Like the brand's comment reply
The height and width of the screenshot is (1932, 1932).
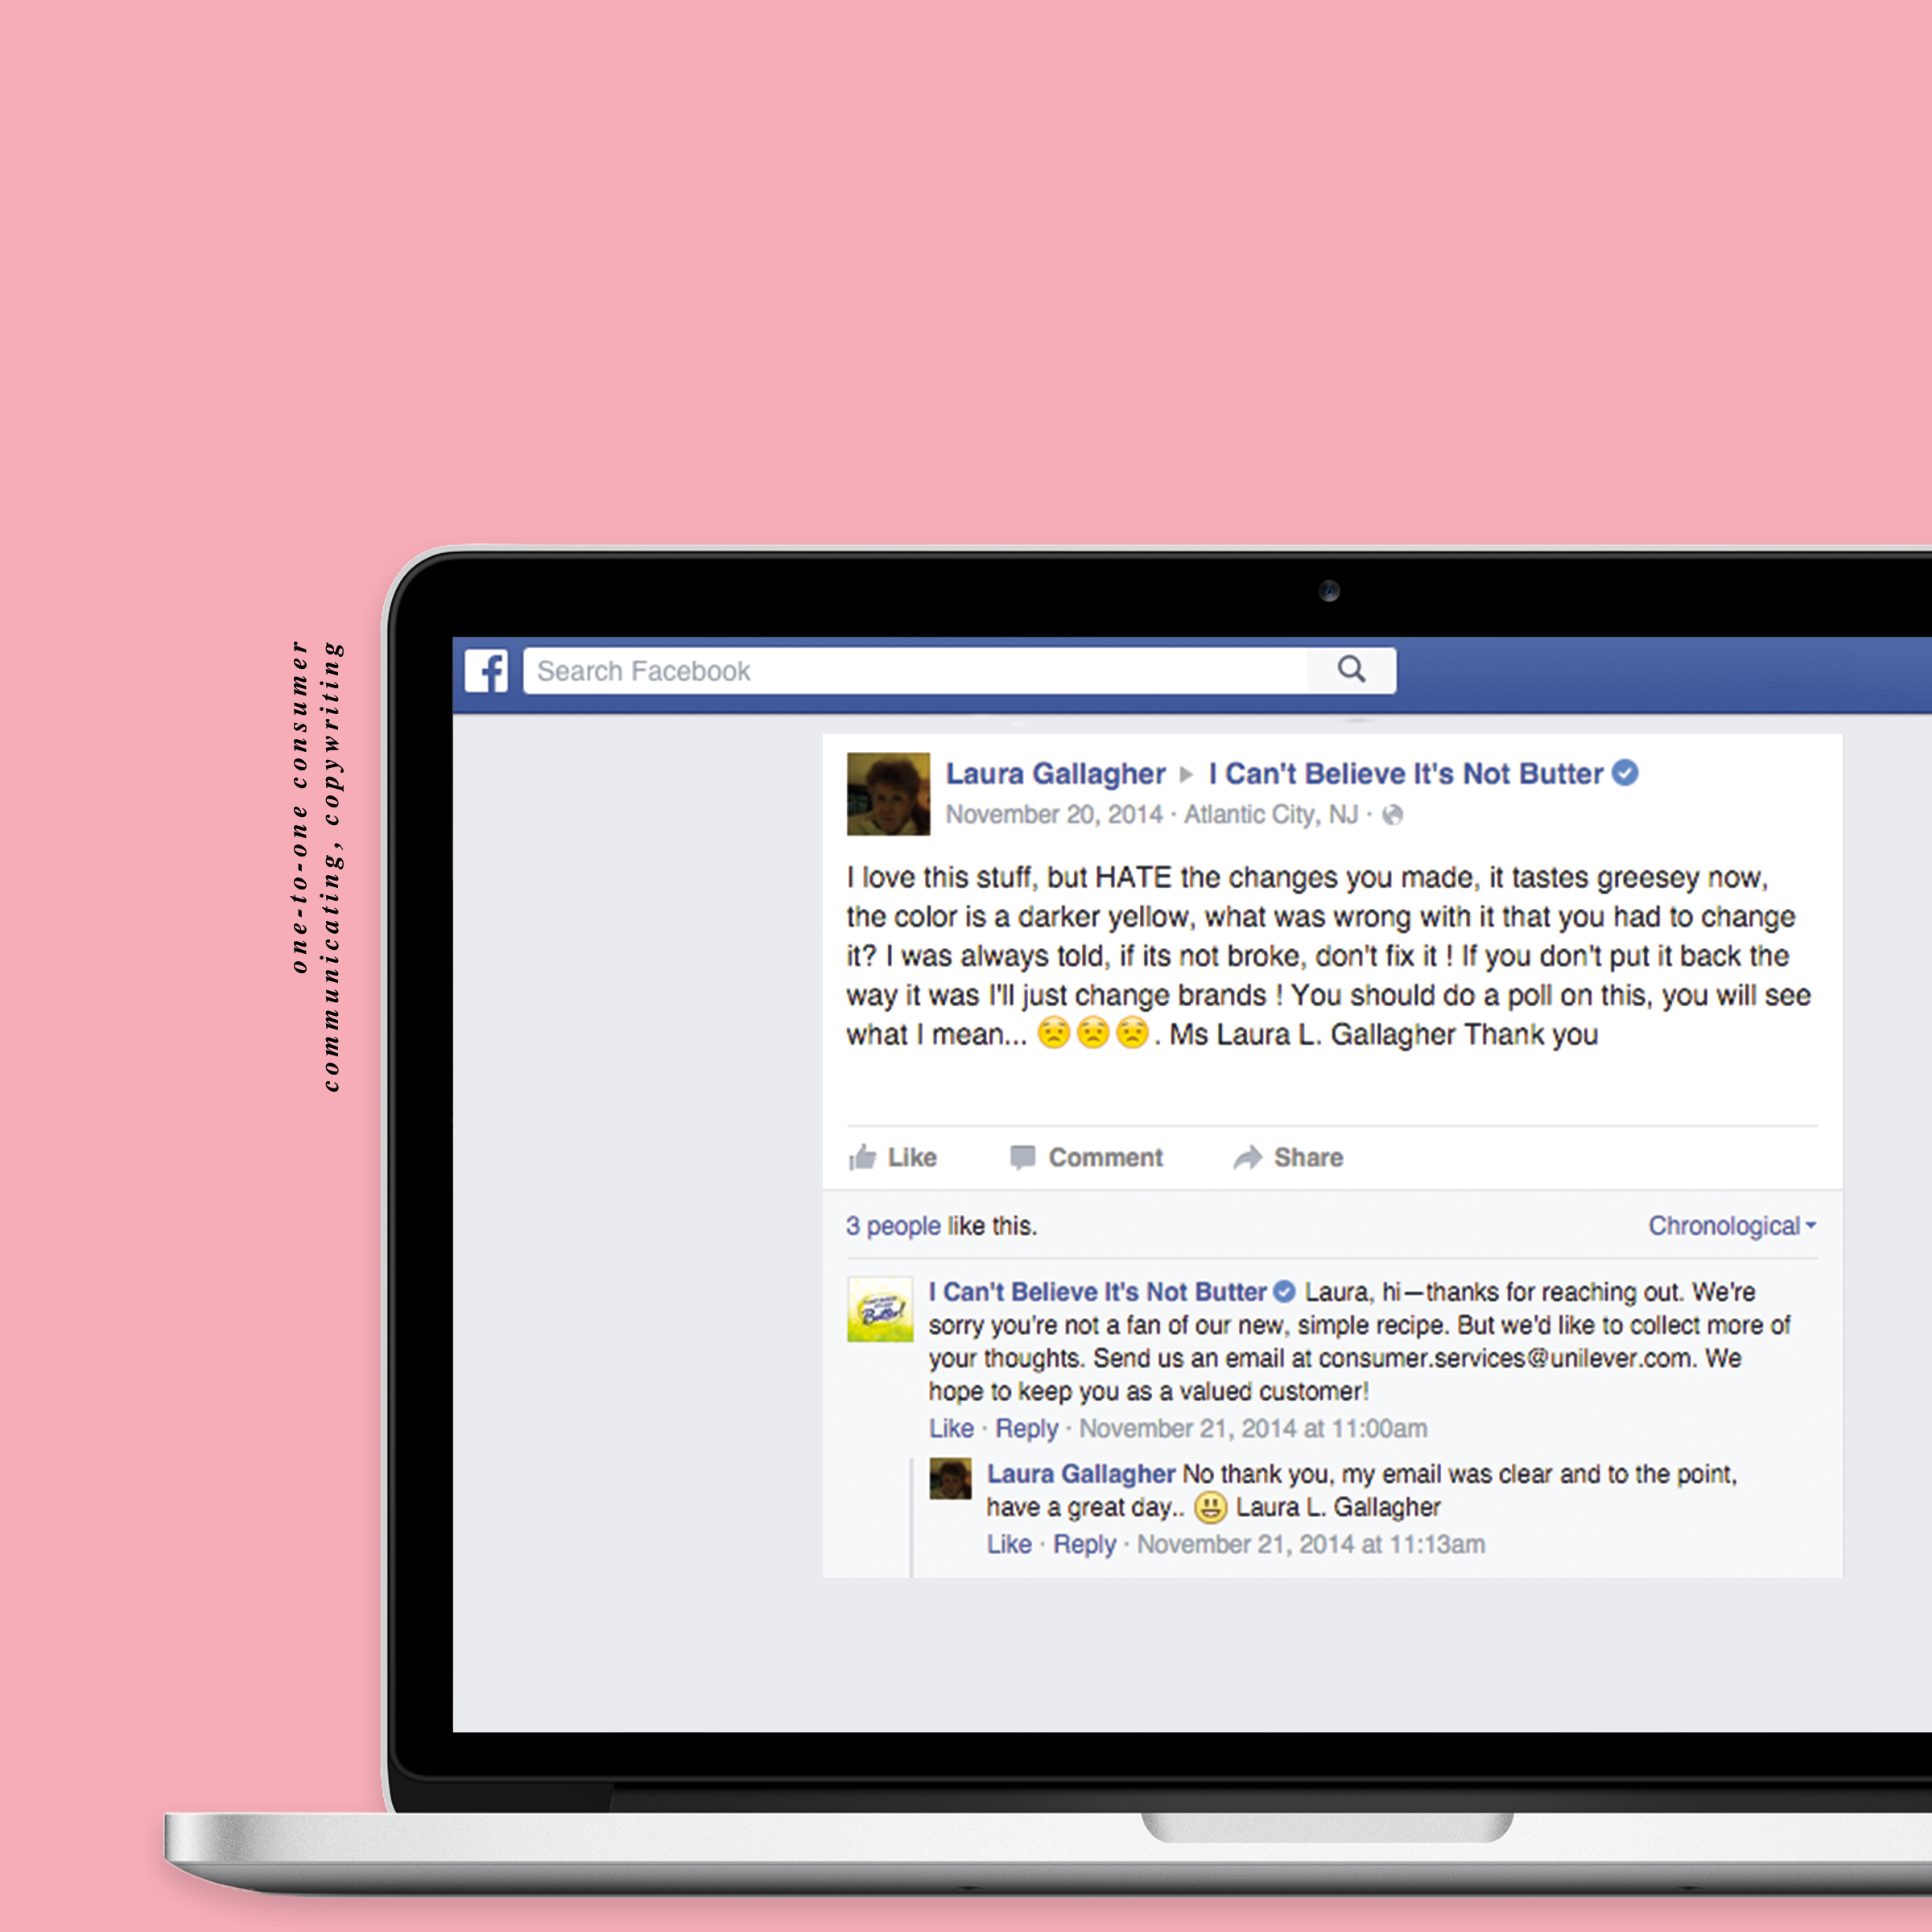coord(951,1428)
